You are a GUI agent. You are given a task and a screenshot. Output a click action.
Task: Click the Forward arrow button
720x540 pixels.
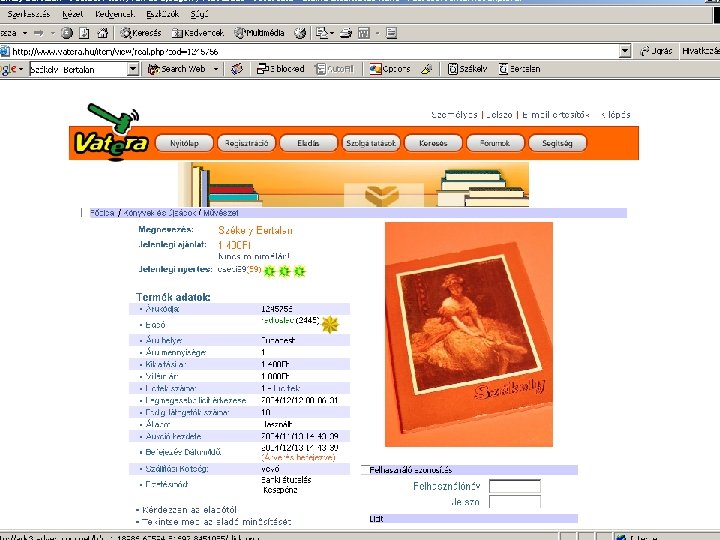click(39, 33)
